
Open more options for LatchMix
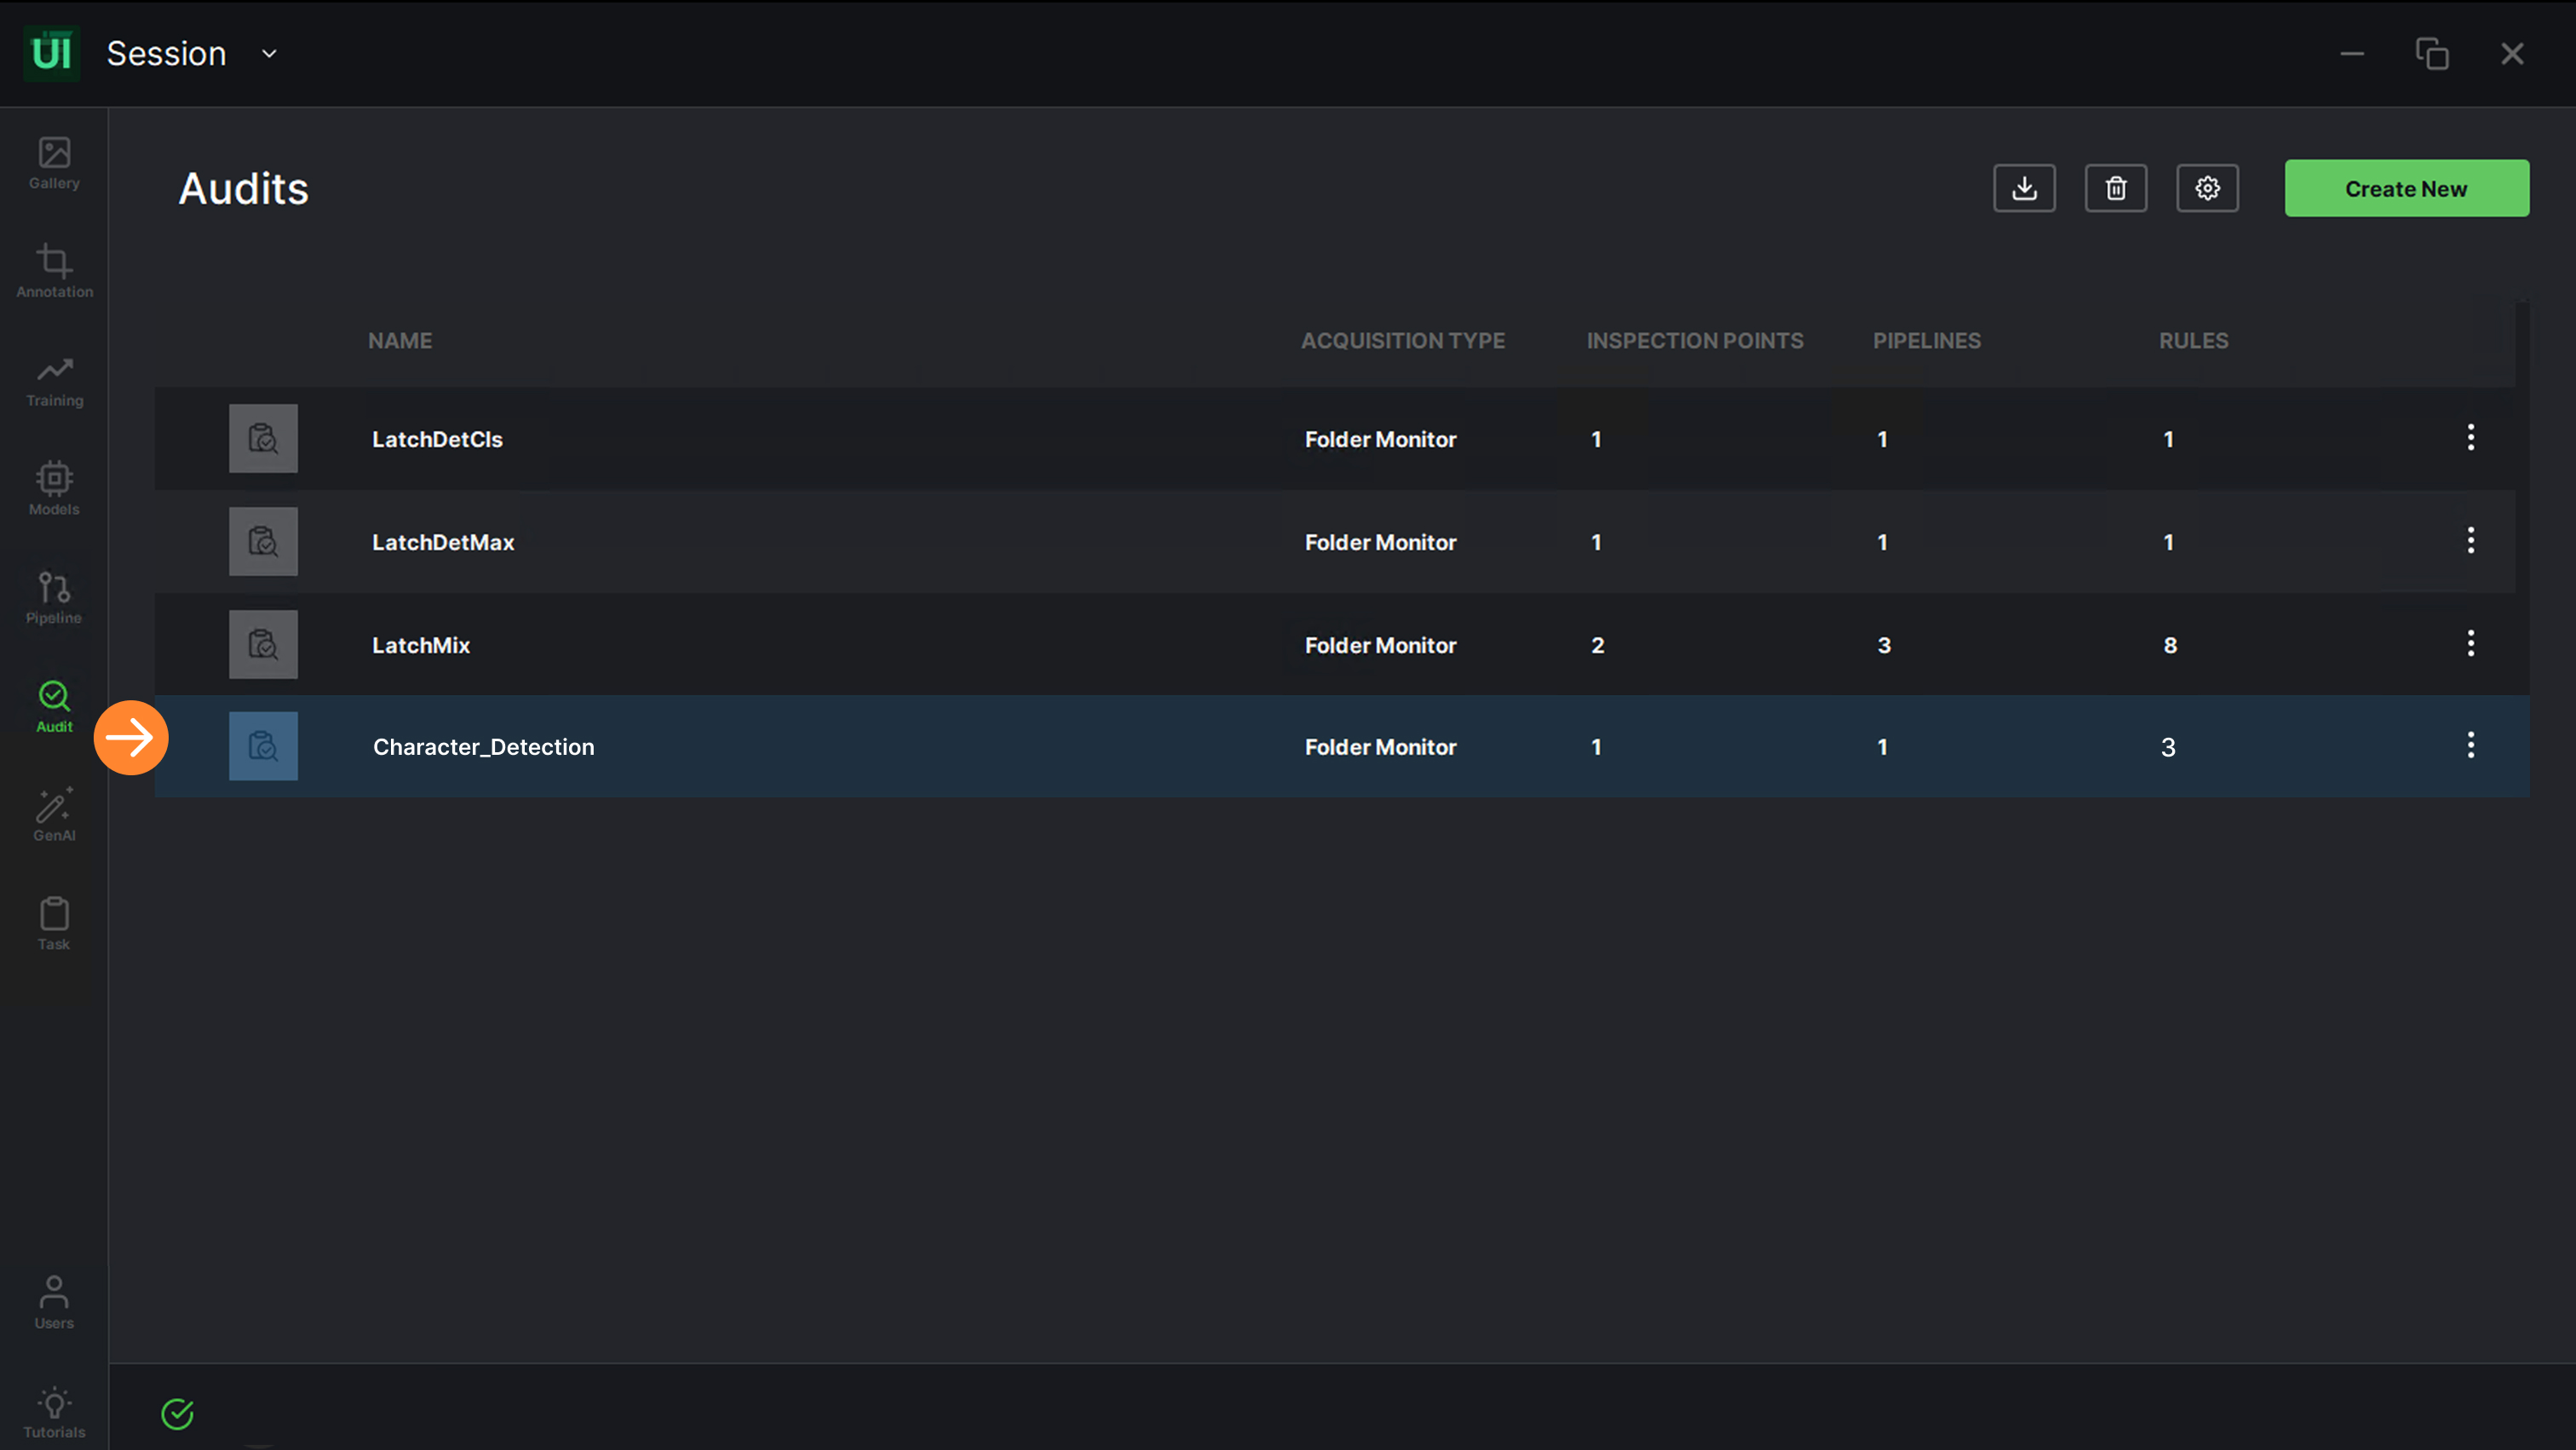point(2470,643)
